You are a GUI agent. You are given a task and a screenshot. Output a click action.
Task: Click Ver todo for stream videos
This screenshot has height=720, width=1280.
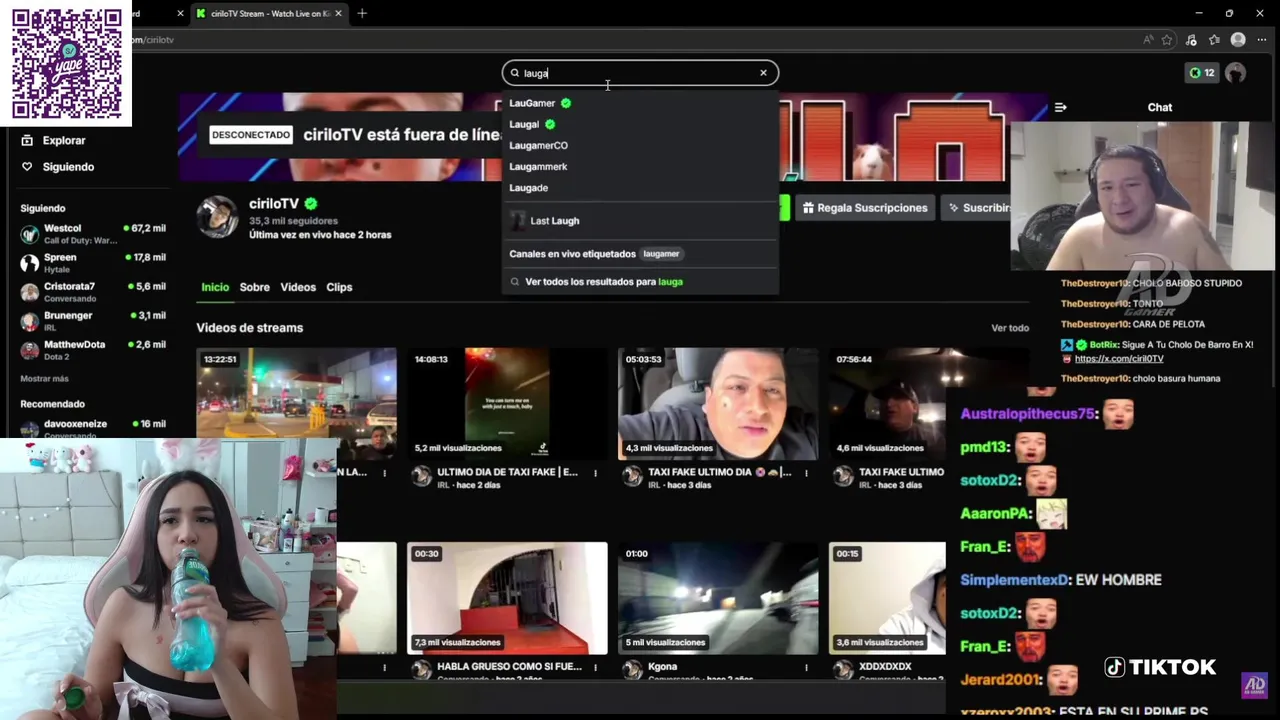click(1010, 328)
